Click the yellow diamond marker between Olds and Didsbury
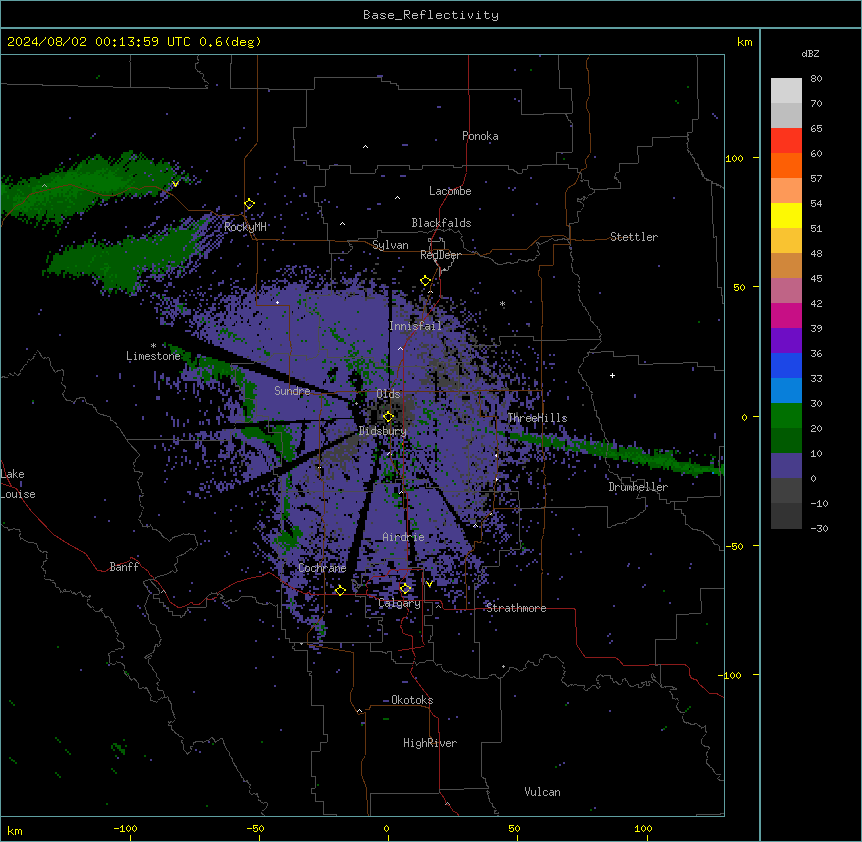The image size is (862, 842). [x=388, y=417]
